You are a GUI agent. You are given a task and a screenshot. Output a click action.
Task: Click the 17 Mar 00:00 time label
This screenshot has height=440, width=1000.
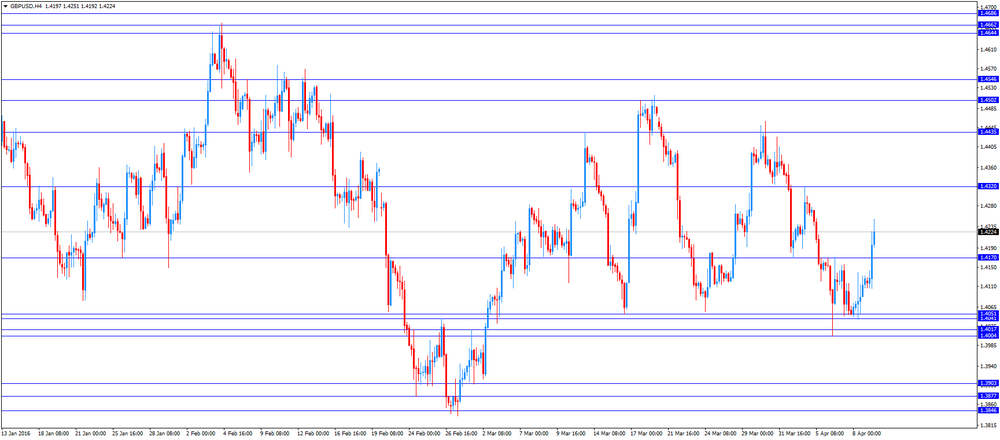tap(645, 432)
